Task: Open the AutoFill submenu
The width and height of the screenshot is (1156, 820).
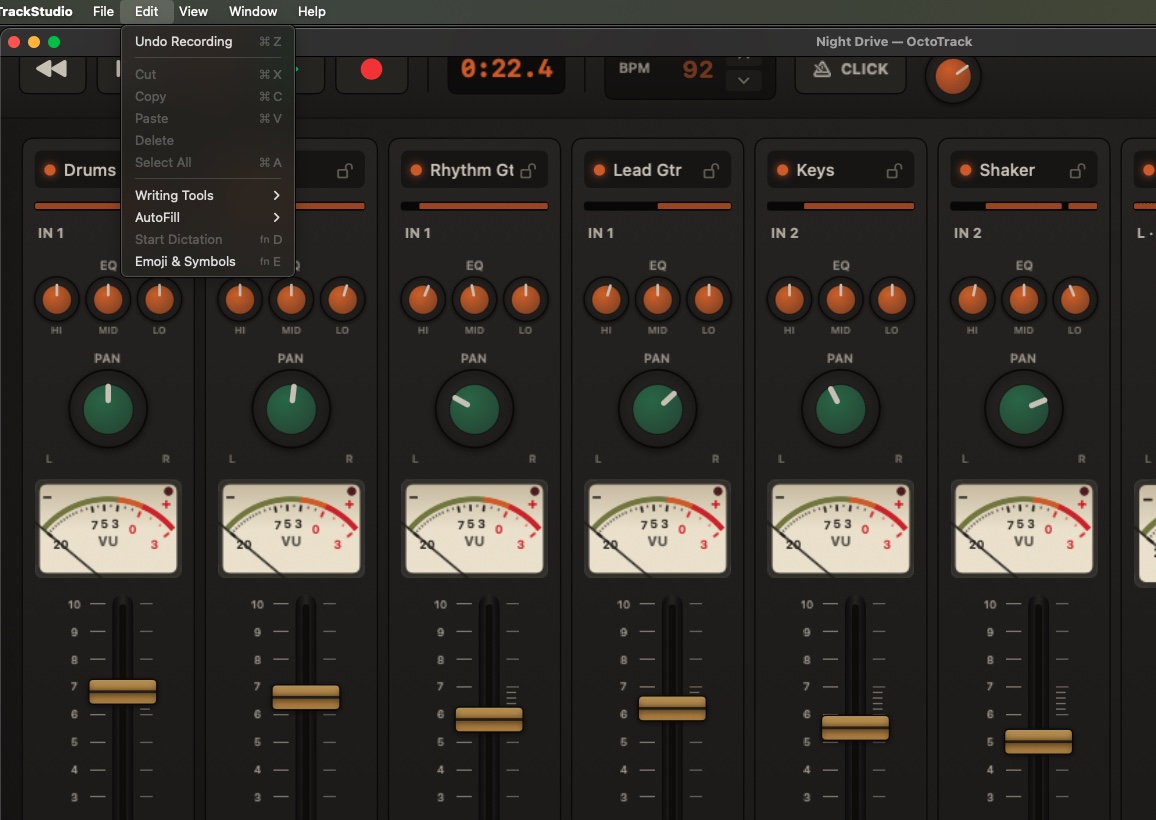Action: [x=208, y=218]
